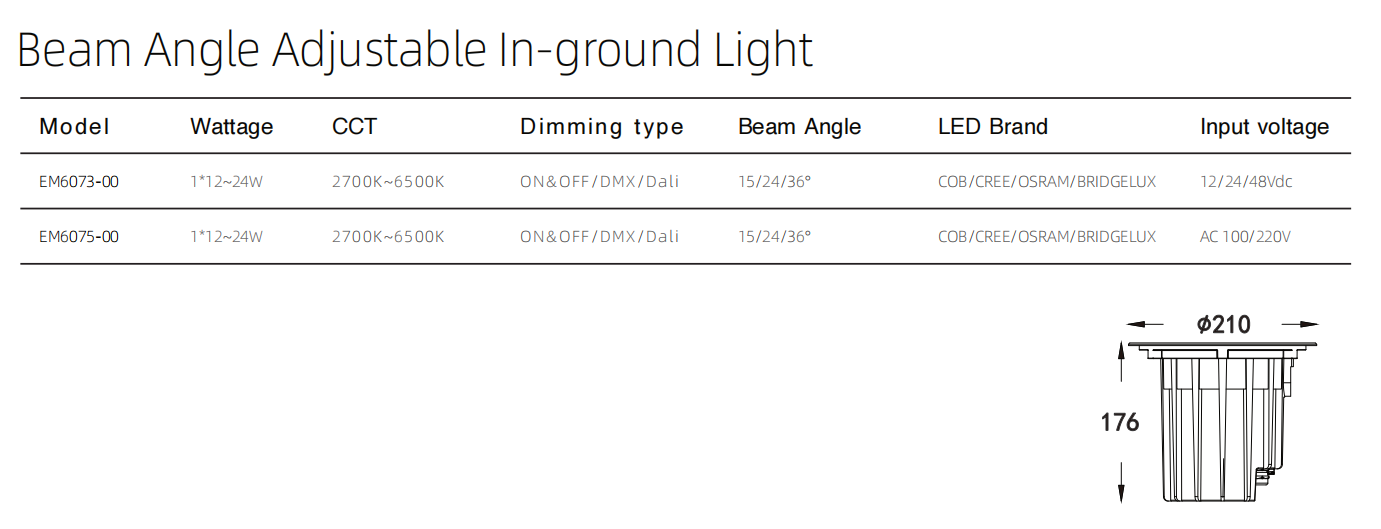Select the Beam Angle column header

click(x=799, y=127)
